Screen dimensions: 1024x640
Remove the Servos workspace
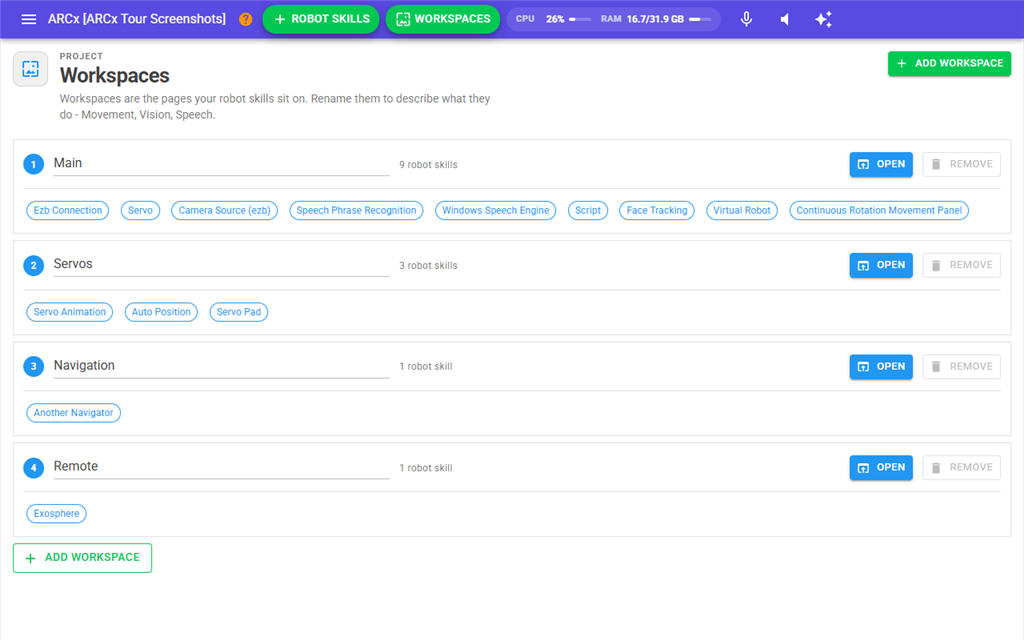point(961,265)
